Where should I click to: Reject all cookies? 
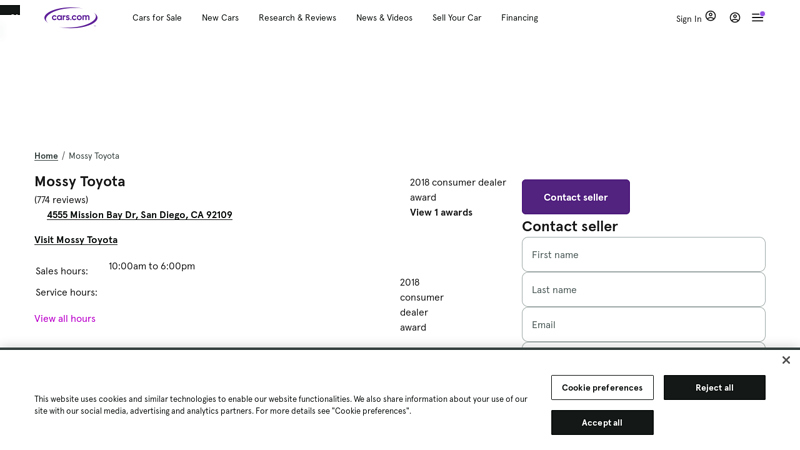pos(714,387)
